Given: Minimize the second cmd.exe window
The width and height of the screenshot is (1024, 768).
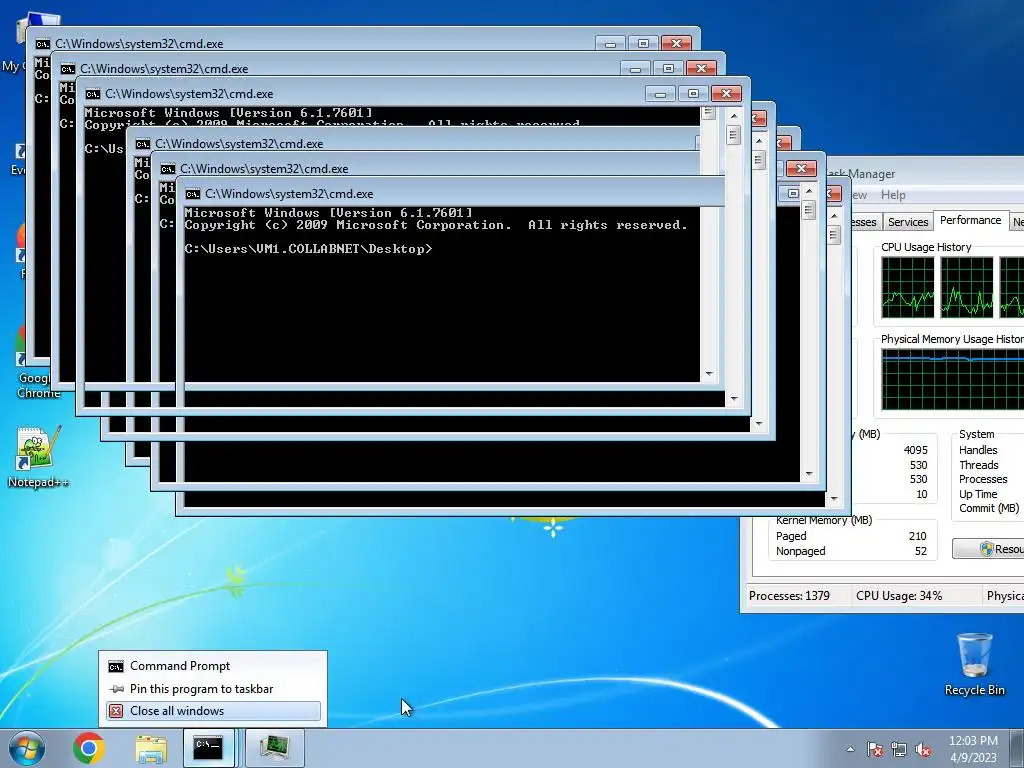Looking at the screenshot, I should pos(635,68).
